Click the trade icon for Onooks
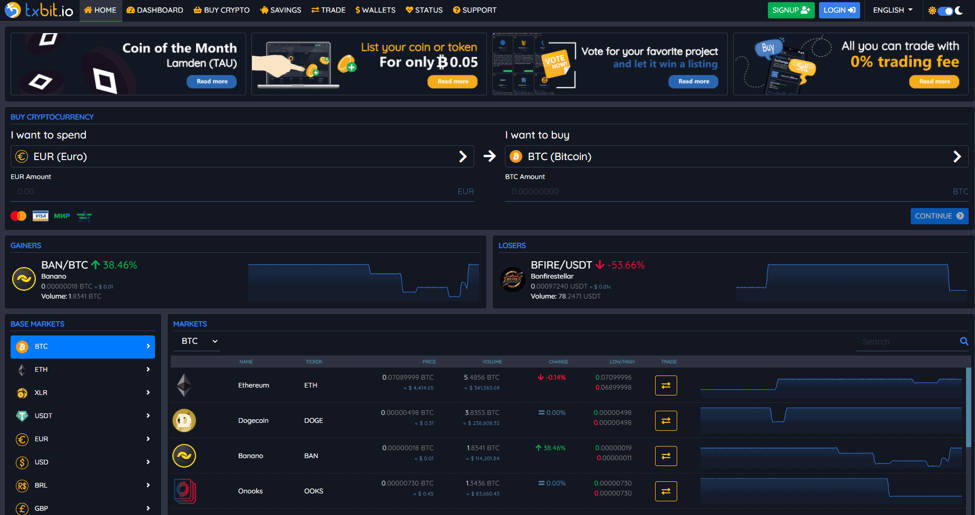975x515 pixels. pos(666,491)
